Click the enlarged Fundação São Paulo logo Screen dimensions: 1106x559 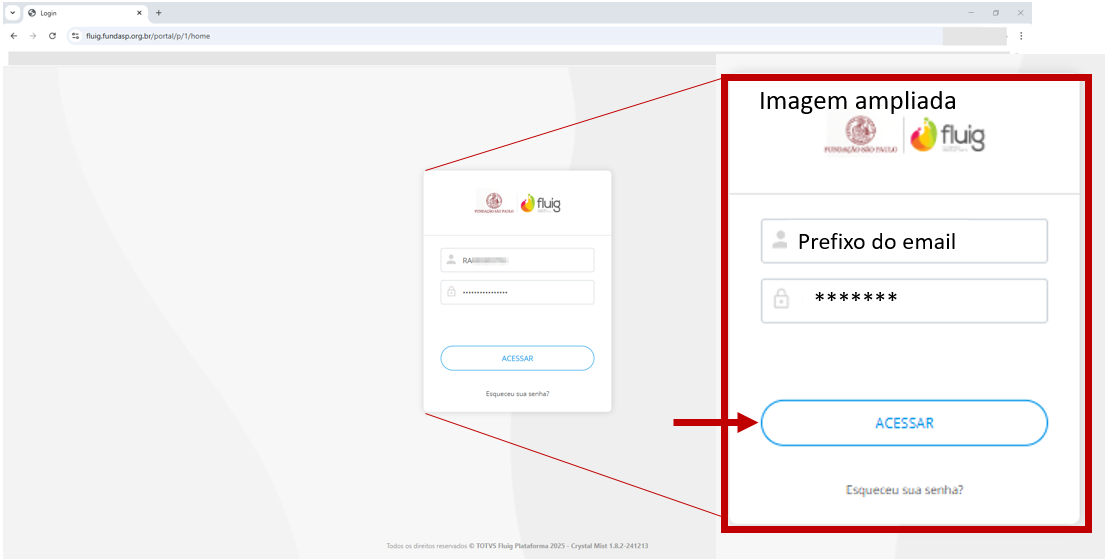[x=861, y=135]
